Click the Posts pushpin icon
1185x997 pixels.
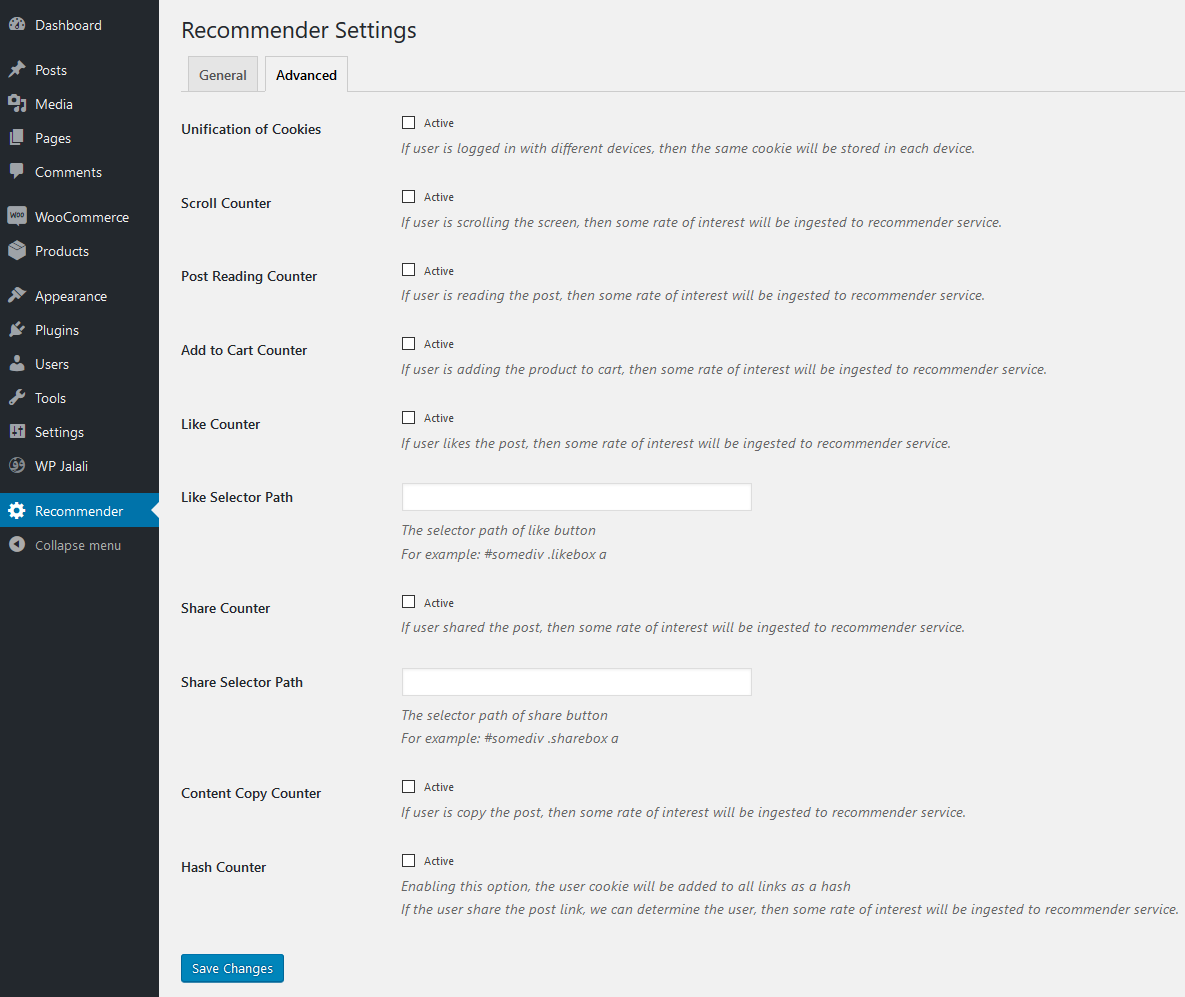[17, 70]
